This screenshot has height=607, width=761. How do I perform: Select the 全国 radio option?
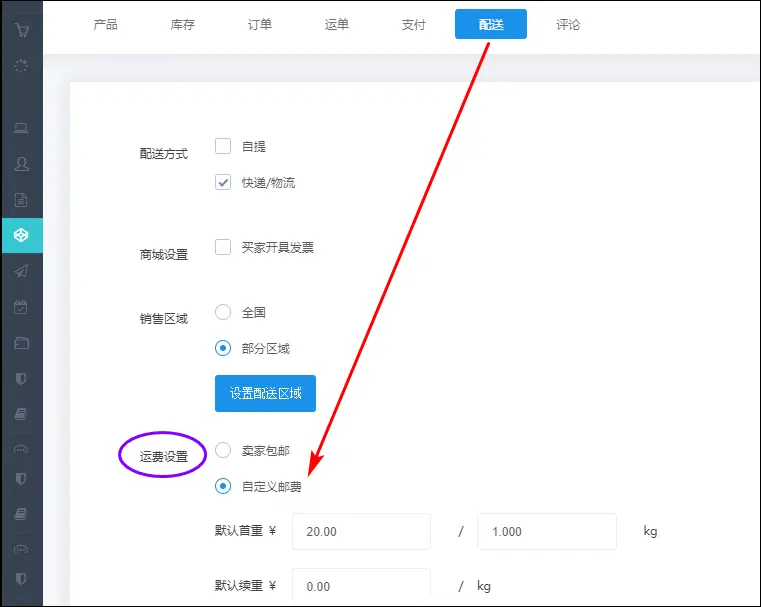pyautogui.click(x=223, y=312)
